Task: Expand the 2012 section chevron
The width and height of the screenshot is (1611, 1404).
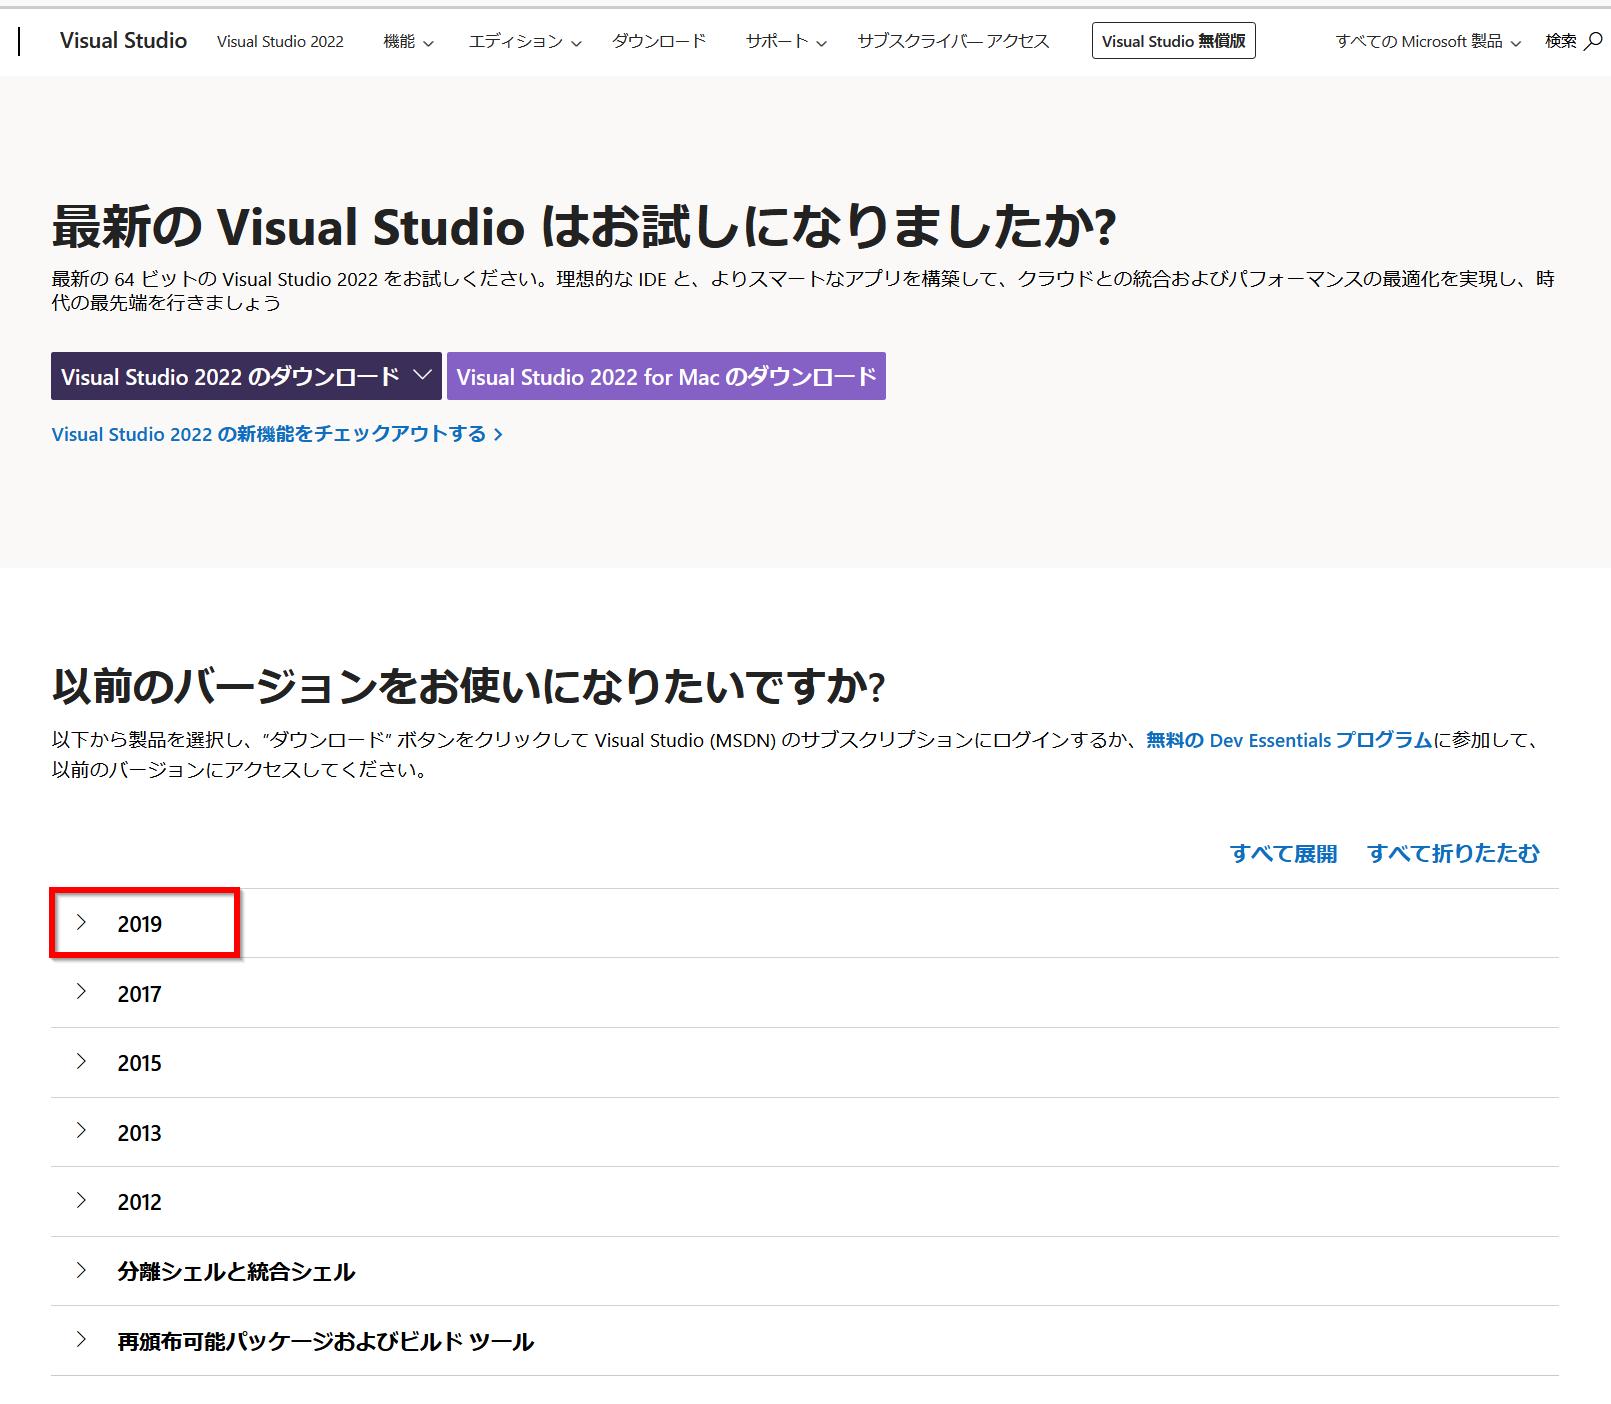Action: (82, 1200)
